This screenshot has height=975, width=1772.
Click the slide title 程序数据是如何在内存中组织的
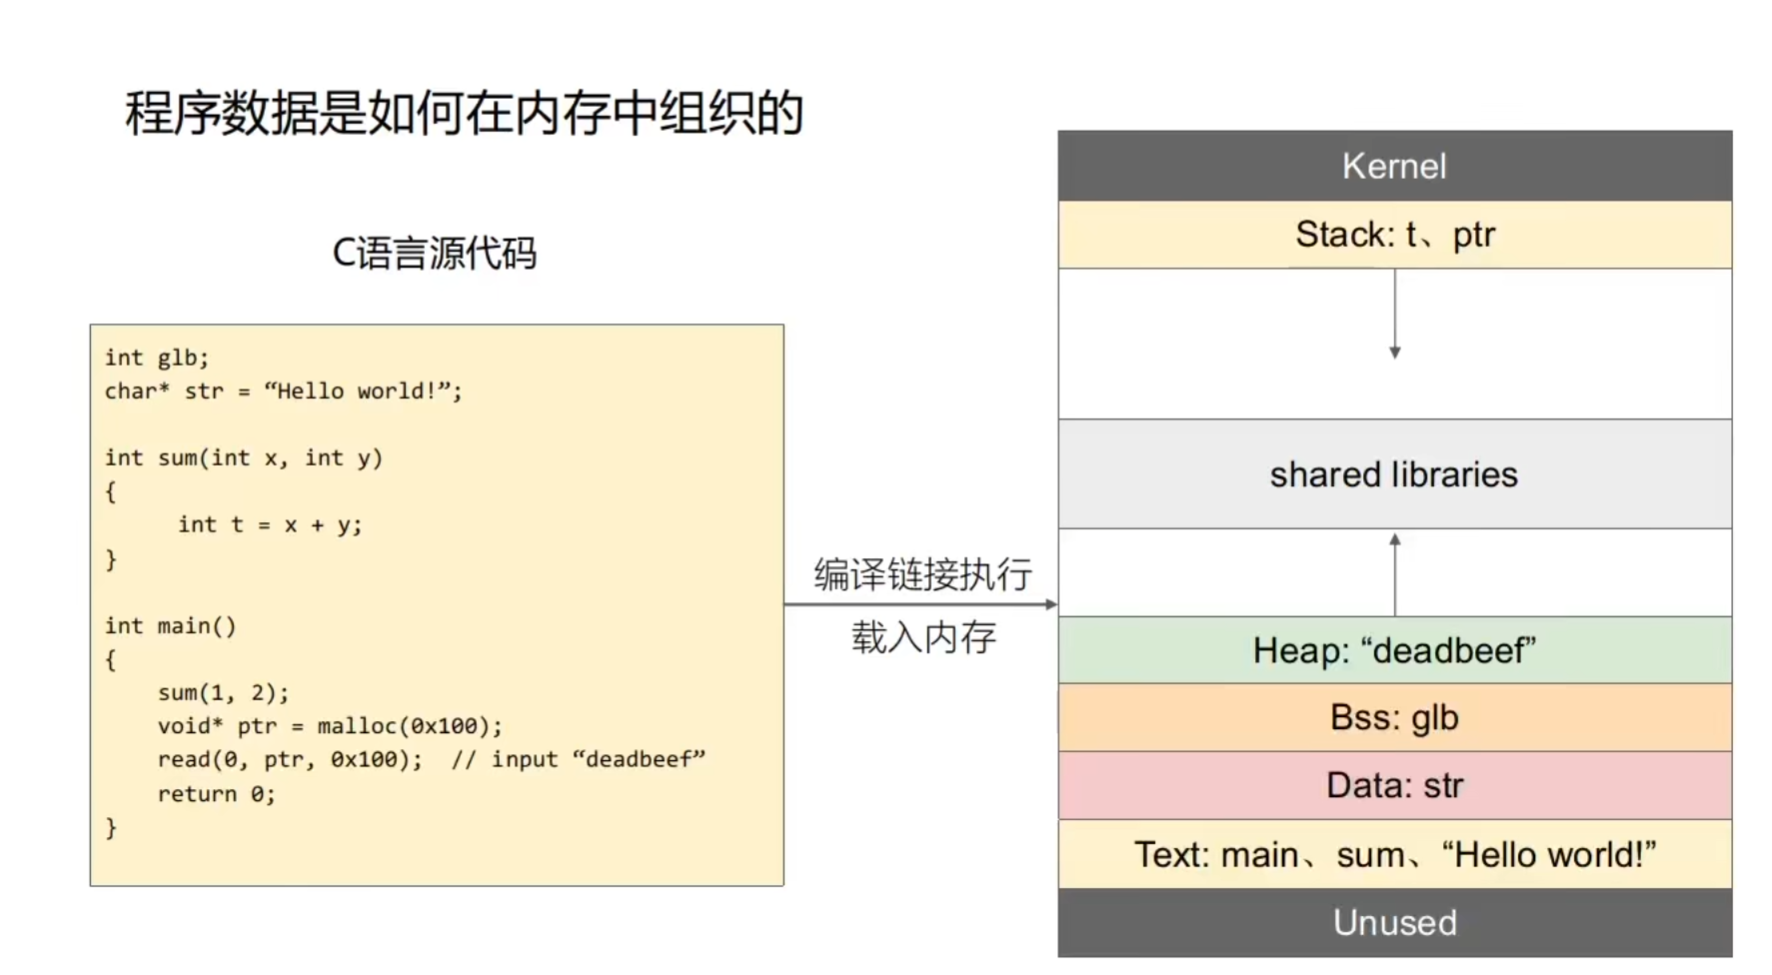(x=464, y=112)
